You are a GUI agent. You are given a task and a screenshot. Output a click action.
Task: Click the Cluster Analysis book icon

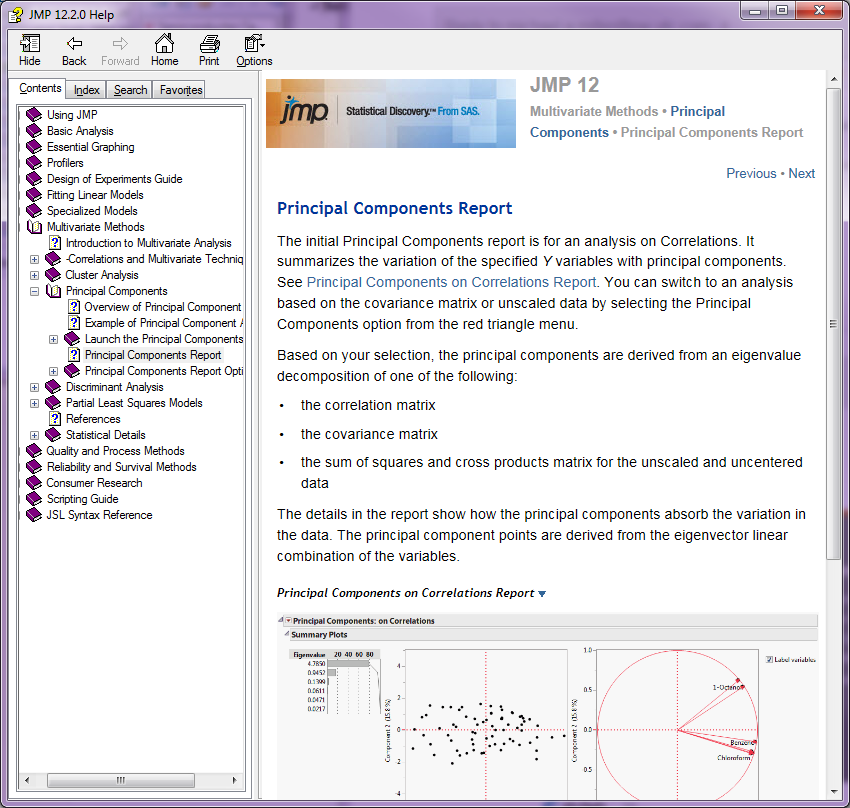click(x=53, y=275)
